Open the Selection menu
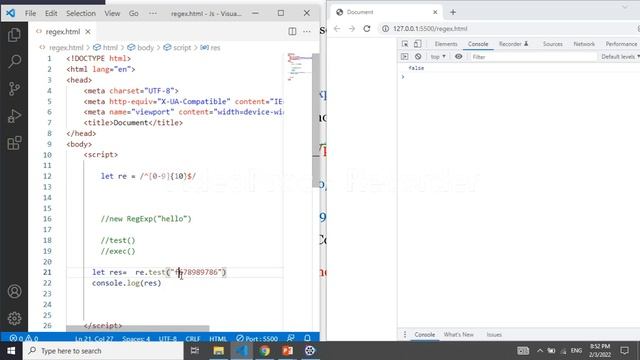Viewport: 640px width, 360px height. (81, 13)
